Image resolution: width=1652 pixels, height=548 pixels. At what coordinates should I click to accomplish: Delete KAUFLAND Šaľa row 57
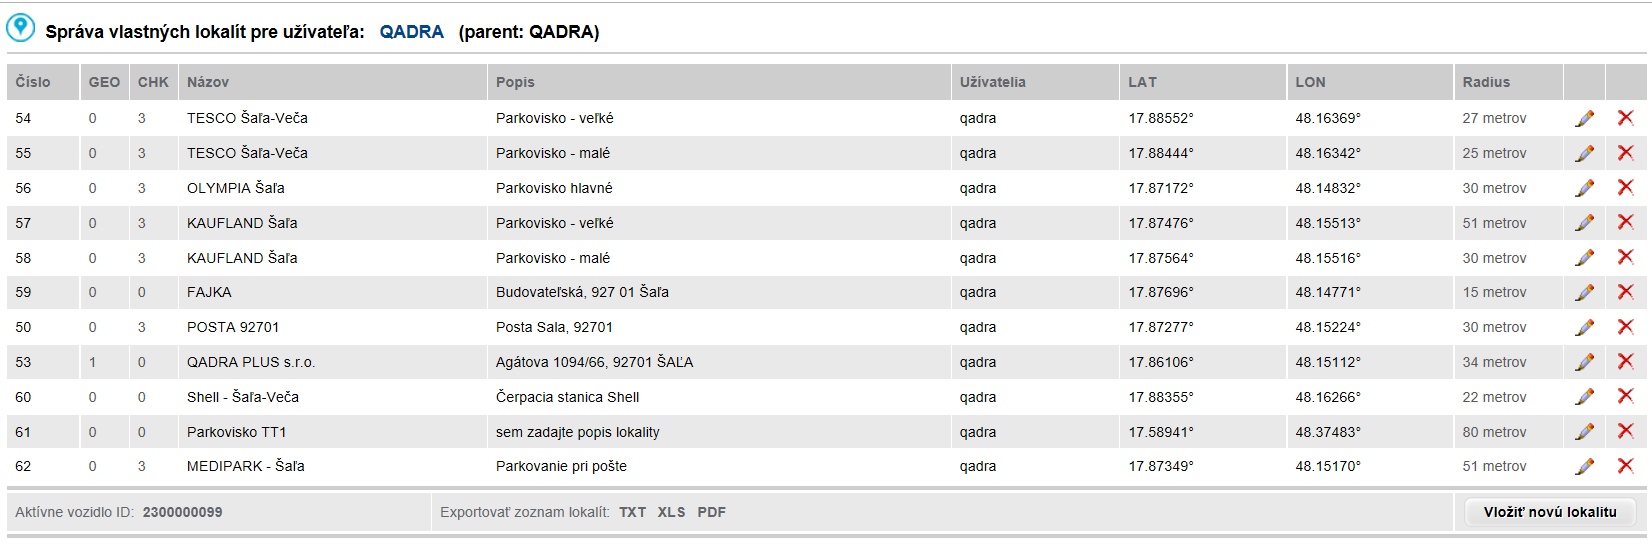click(1625, 222)
